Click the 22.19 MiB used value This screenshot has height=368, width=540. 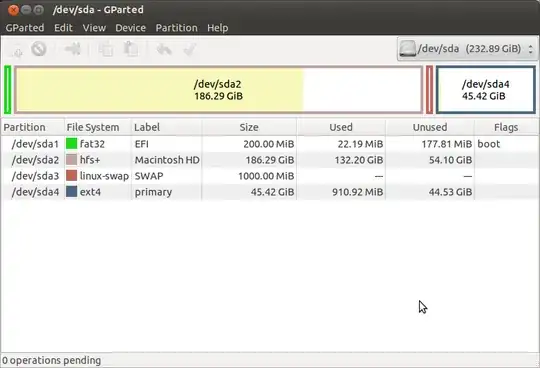pos(360,144)
